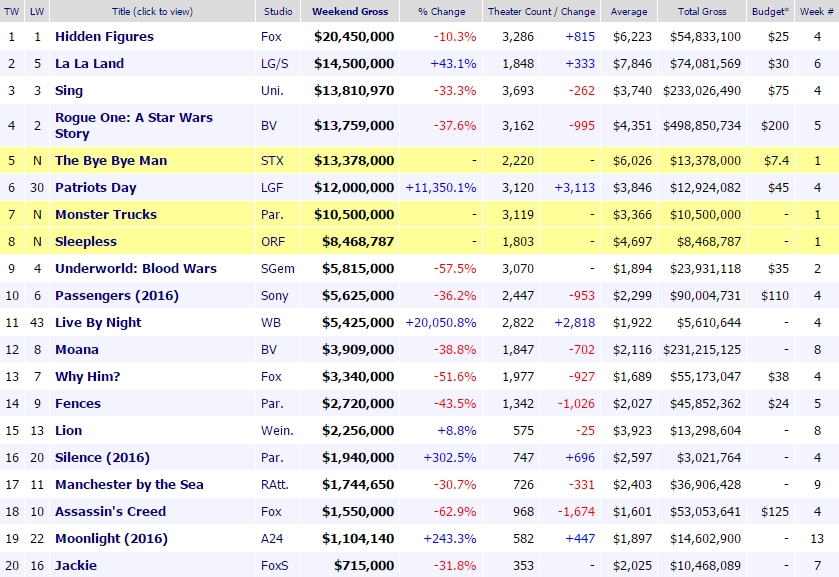Sort by Weekend Gross header
This screenshot has height=577, width=839.
pyautogui.click(x=350, y=11)
